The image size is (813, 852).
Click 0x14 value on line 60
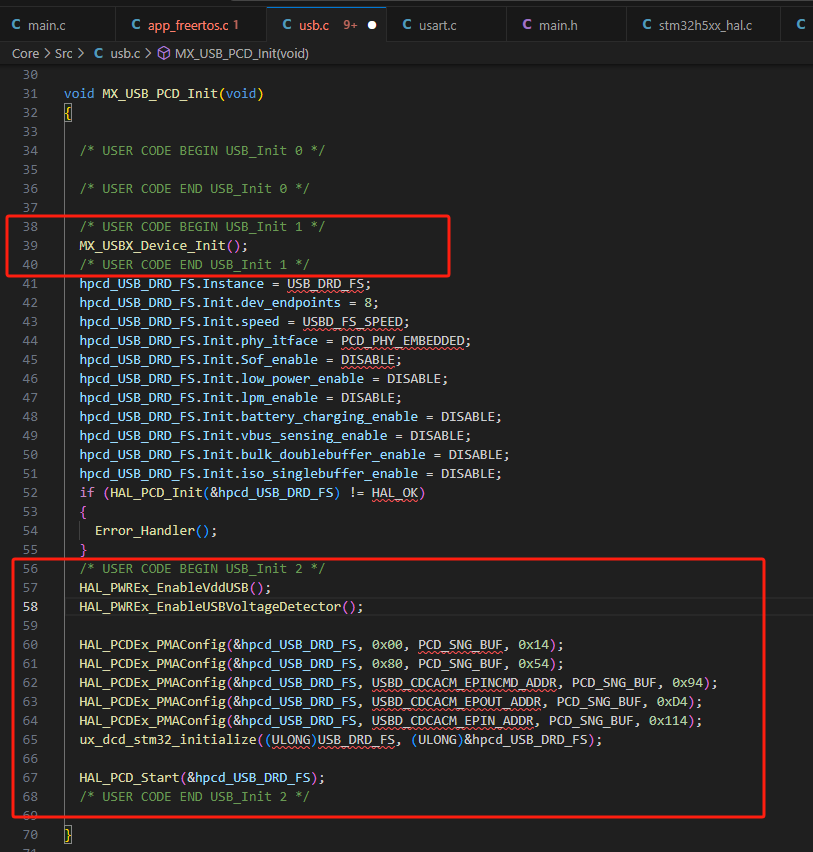pyautogui.click(x=533, y=646)
